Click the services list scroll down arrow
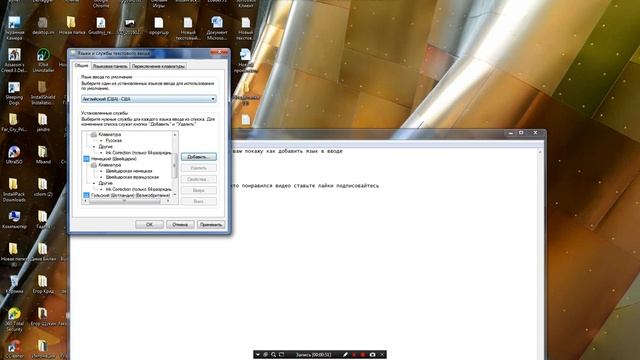640x360 pixels. tap(175, 195)
